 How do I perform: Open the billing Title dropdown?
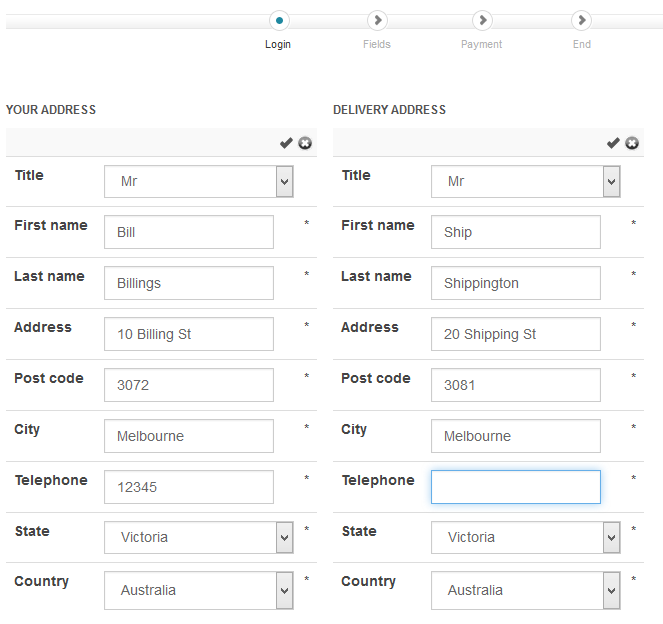click(x=198, y=181)
